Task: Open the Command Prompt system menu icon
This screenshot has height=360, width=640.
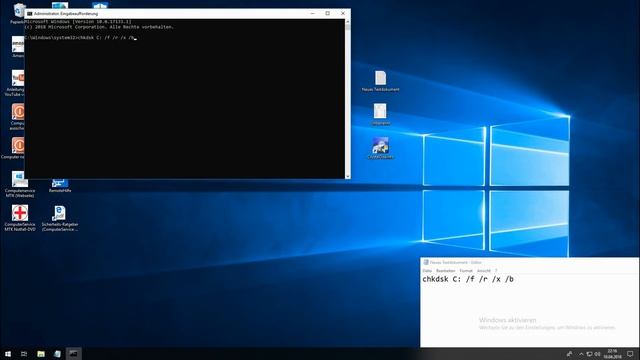Action: 29,13
